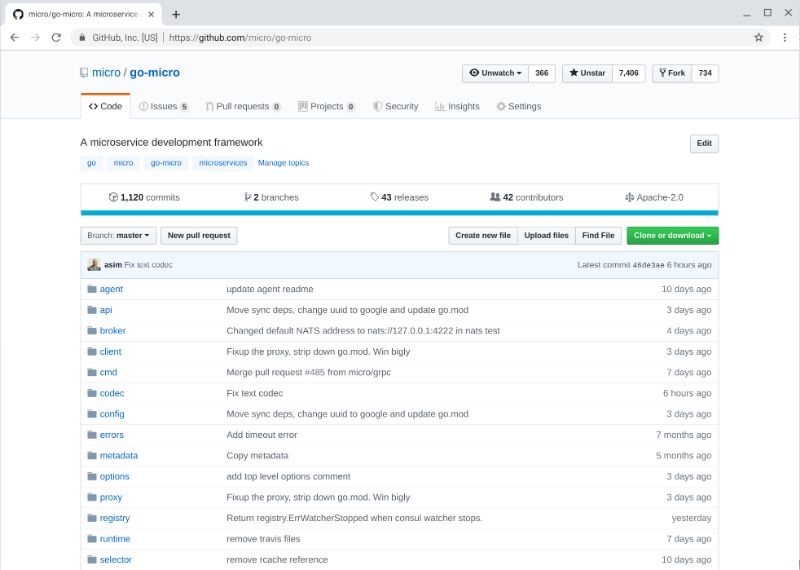Click the Manage topics link
Viewport: 800px width, 570px height.
284,163
